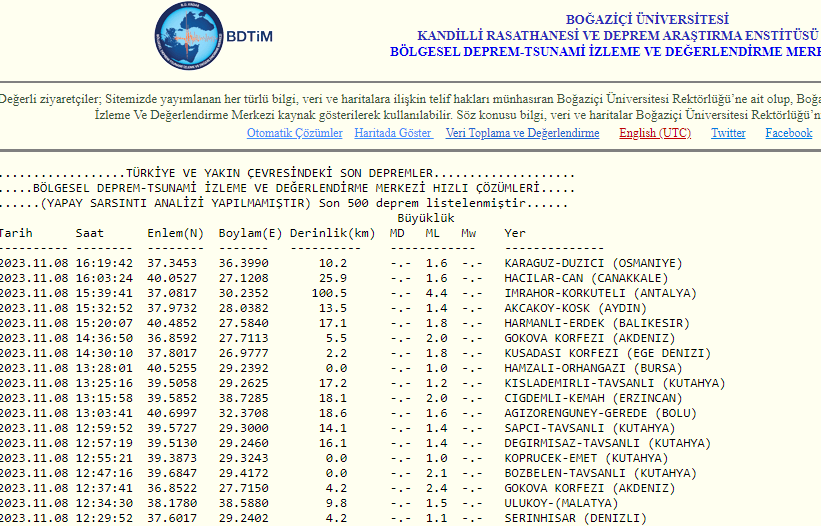Click the IMRAHOR-KORKUTELI (ANTALYA) entry

pyautogui.click(x=601, y=293)
